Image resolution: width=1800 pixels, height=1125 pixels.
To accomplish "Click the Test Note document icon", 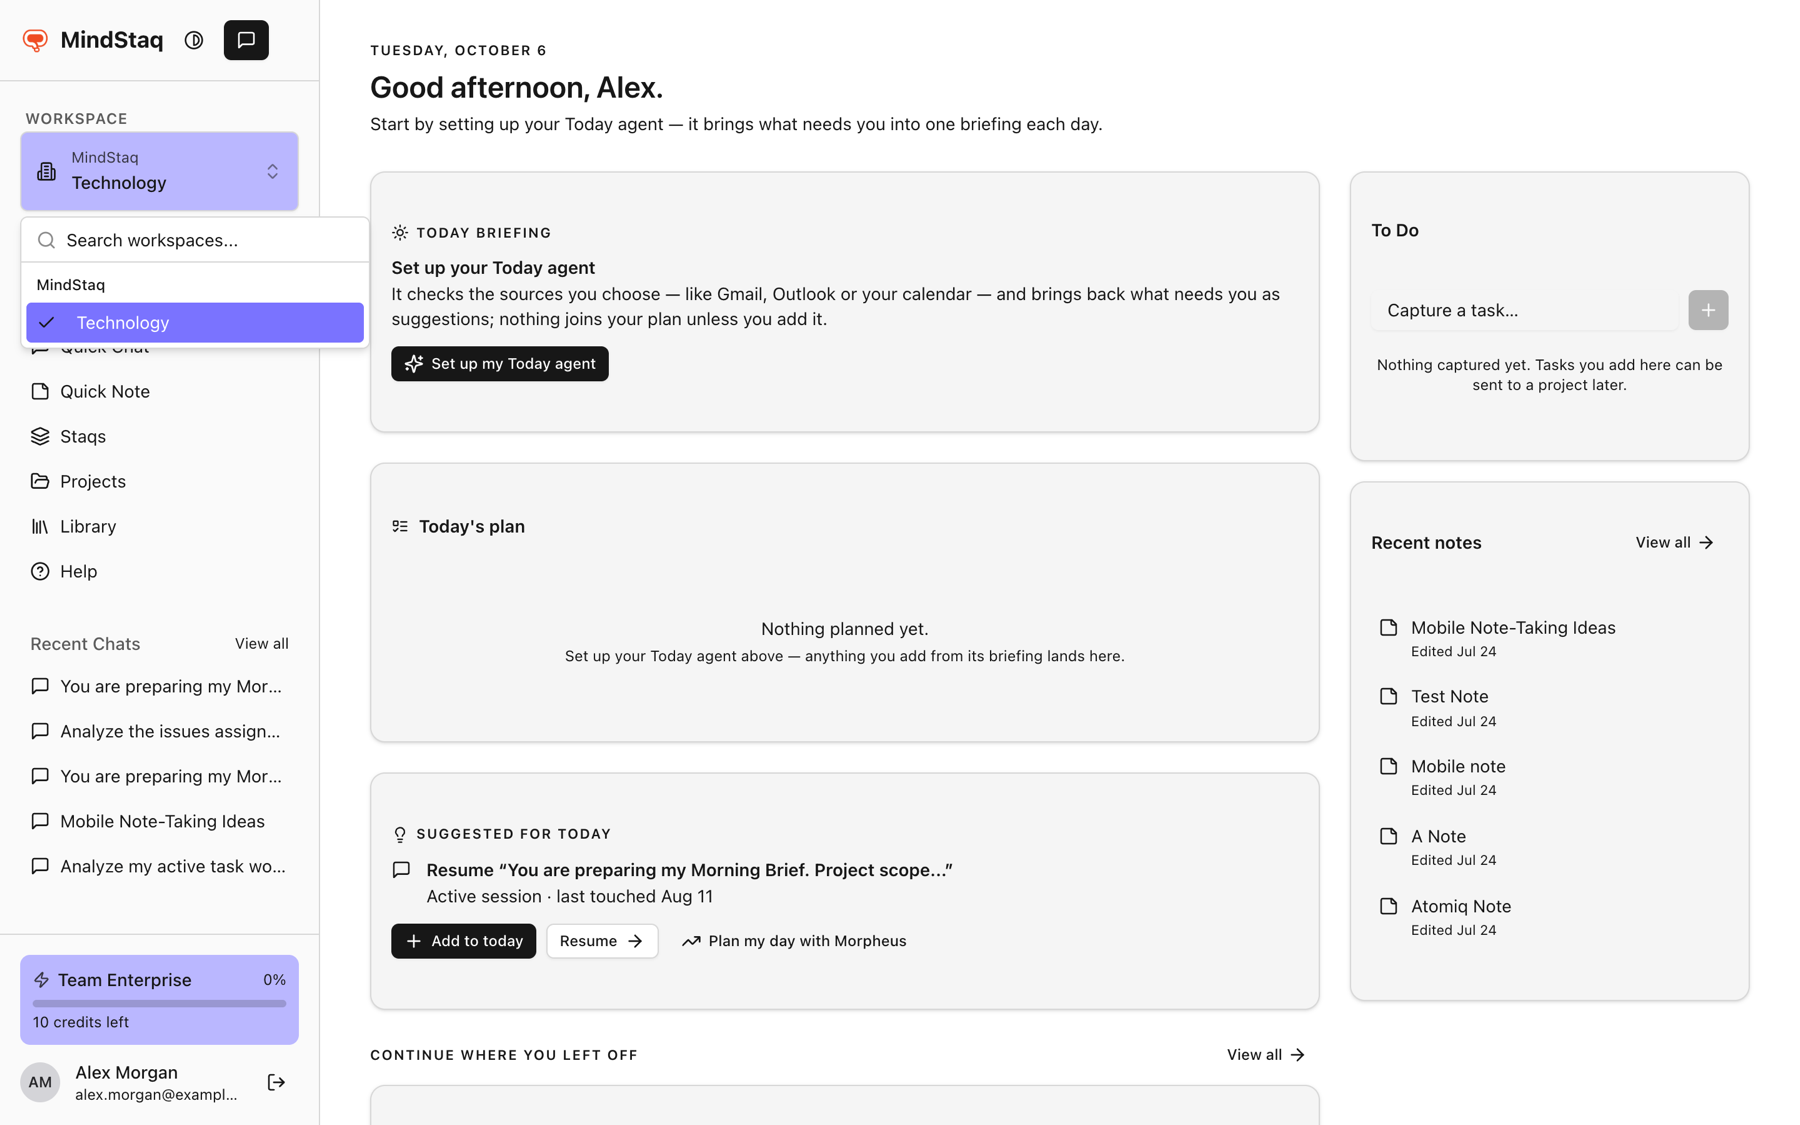I will 1388,696.
